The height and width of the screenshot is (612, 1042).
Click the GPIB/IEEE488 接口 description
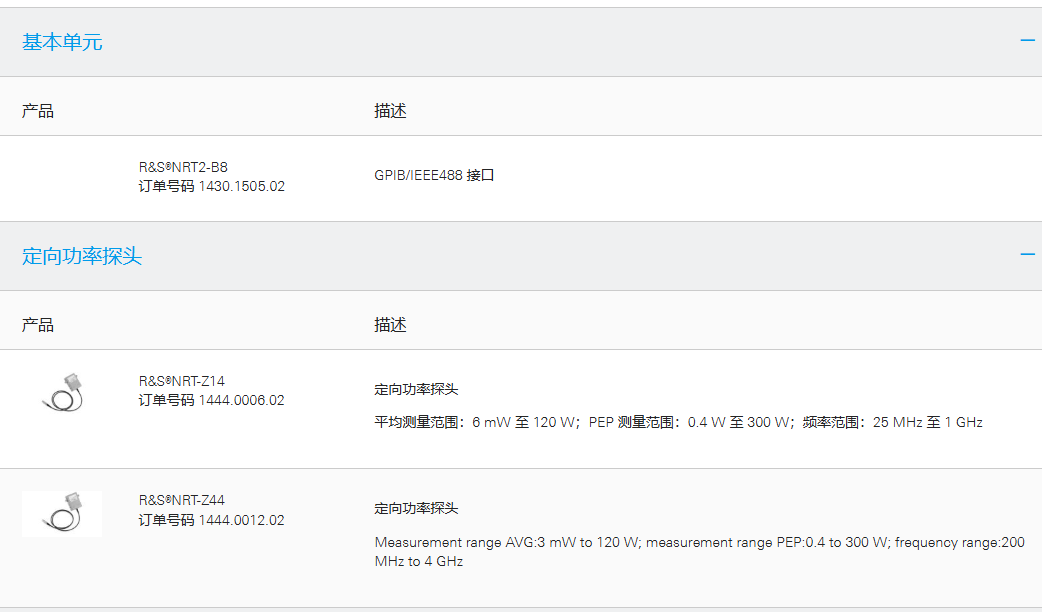point(434,175)
